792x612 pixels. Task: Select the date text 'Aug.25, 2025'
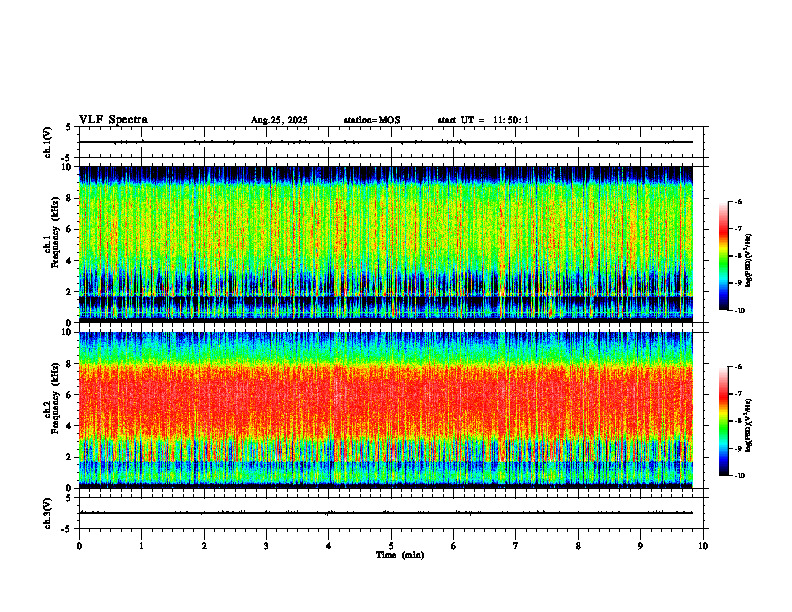click(x=279, y=120)
